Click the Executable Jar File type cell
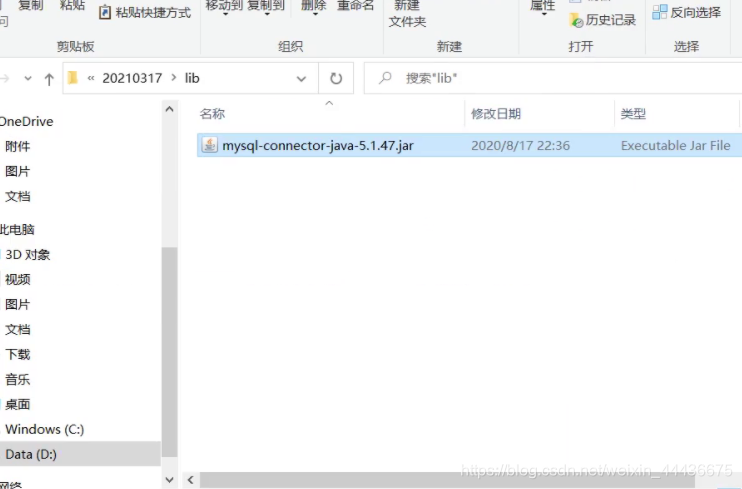 coord(676,145)
